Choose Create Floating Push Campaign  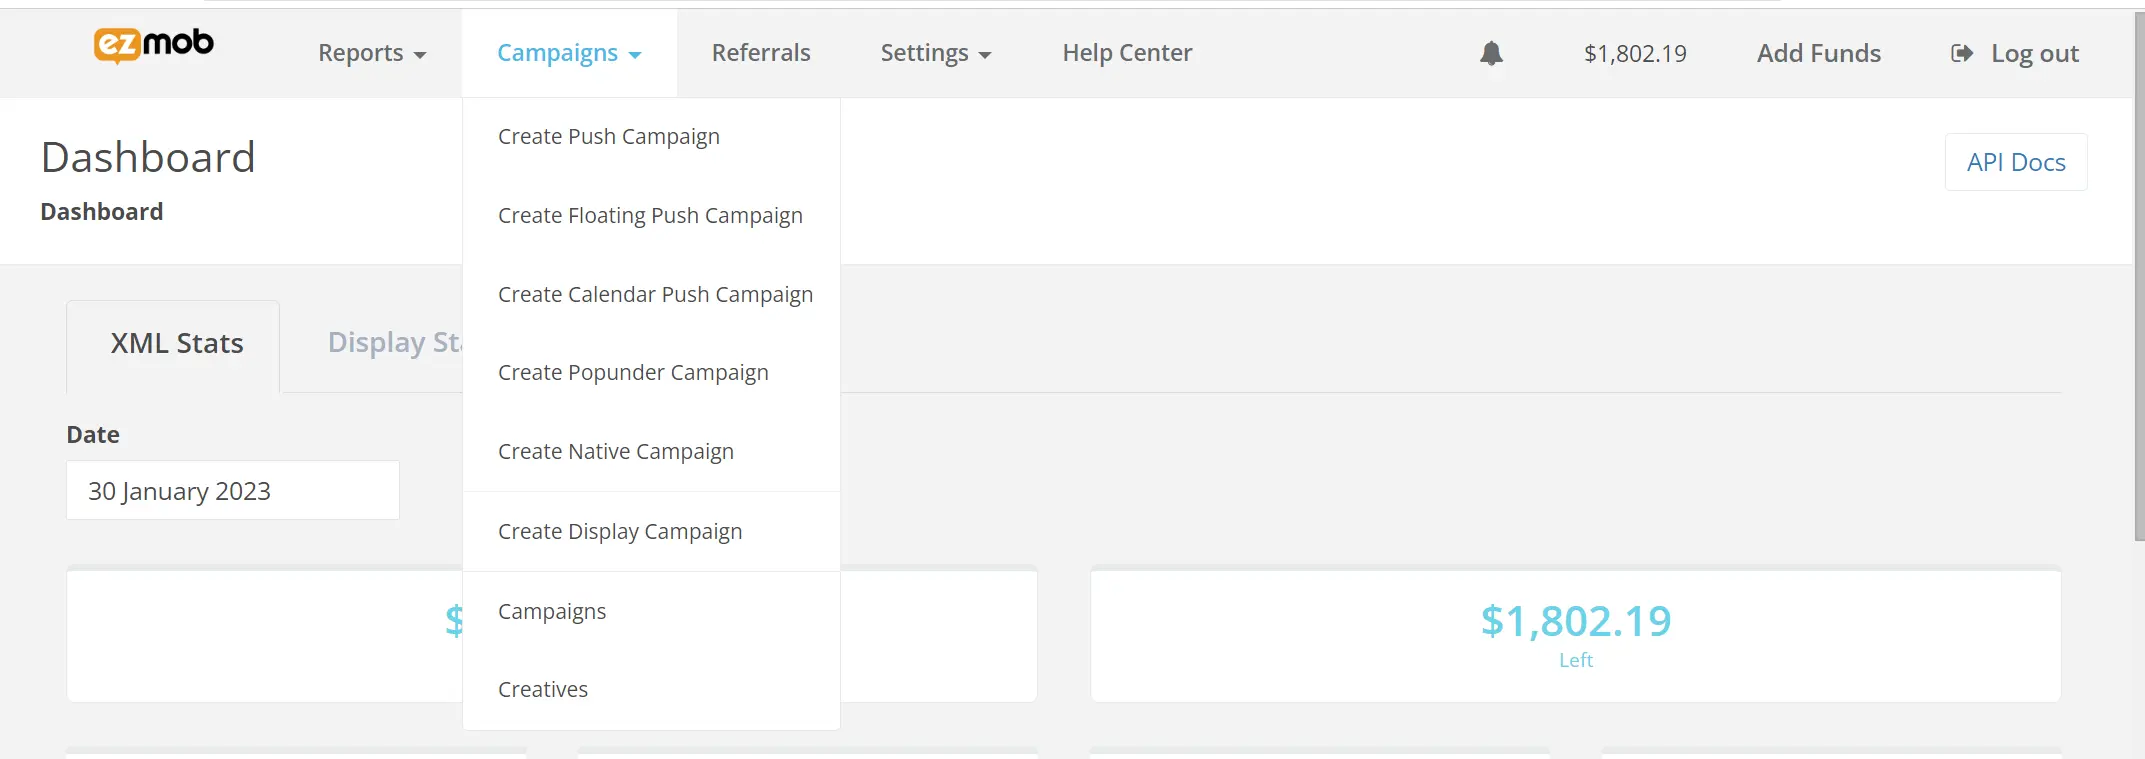(650, 216)
